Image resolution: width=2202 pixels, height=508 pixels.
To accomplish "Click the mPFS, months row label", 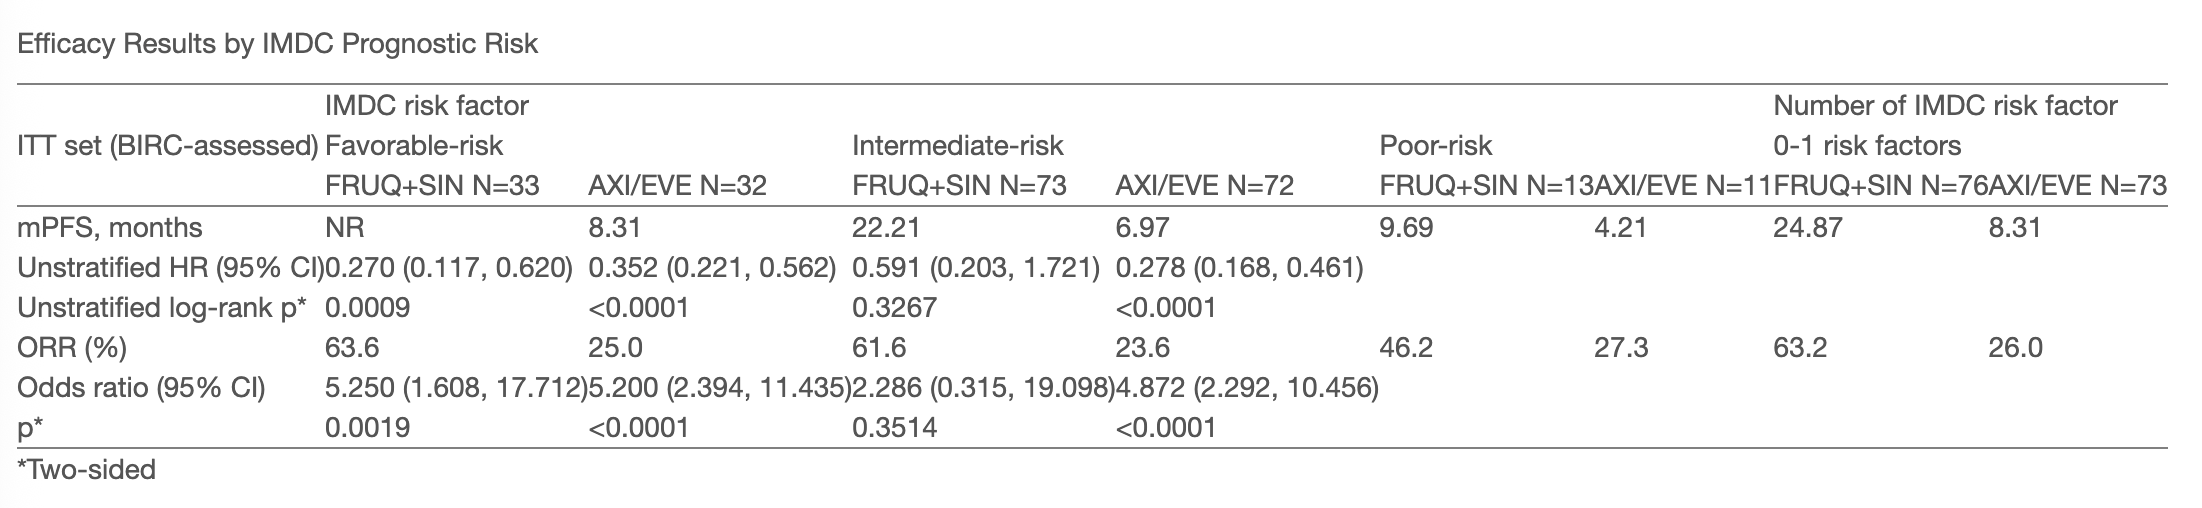I will click(x=110, y=227).
